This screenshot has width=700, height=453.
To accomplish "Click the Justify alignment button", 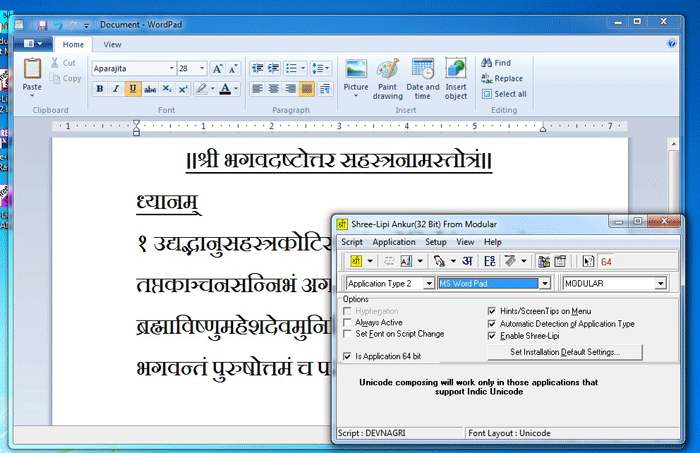I will [307, 89].
